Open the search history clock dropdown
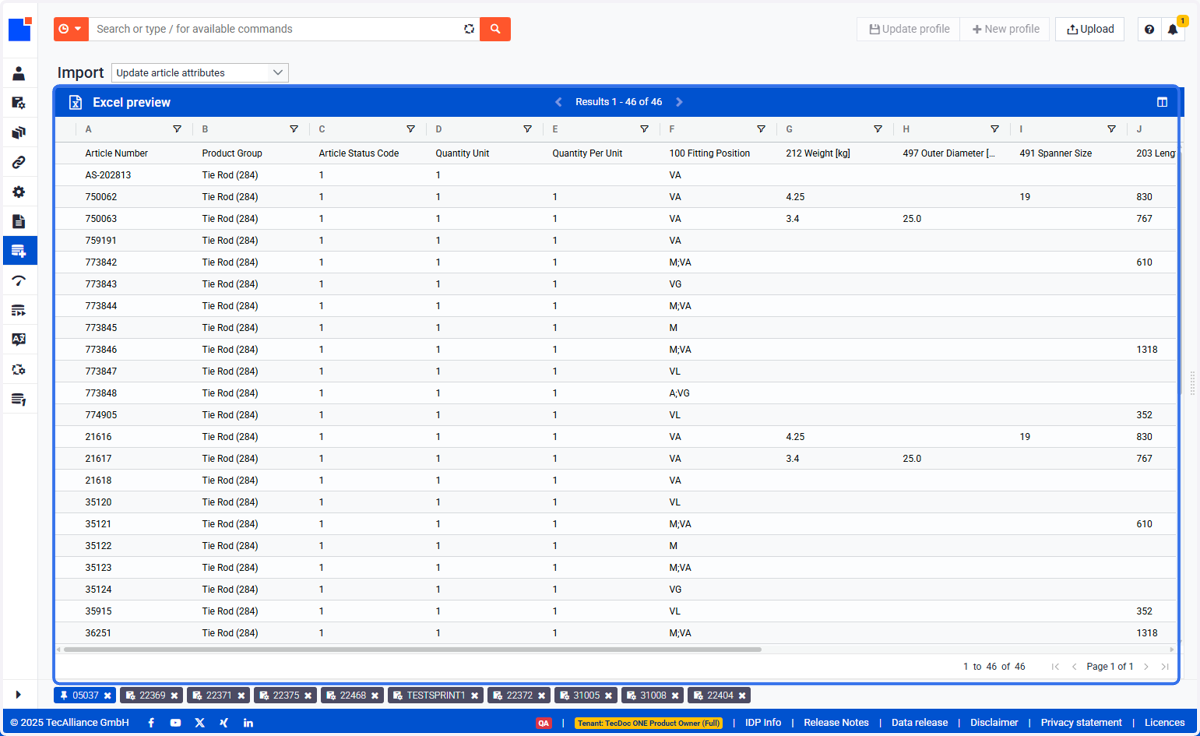Viewport: 1200px width, 736px height. (71, 29)
